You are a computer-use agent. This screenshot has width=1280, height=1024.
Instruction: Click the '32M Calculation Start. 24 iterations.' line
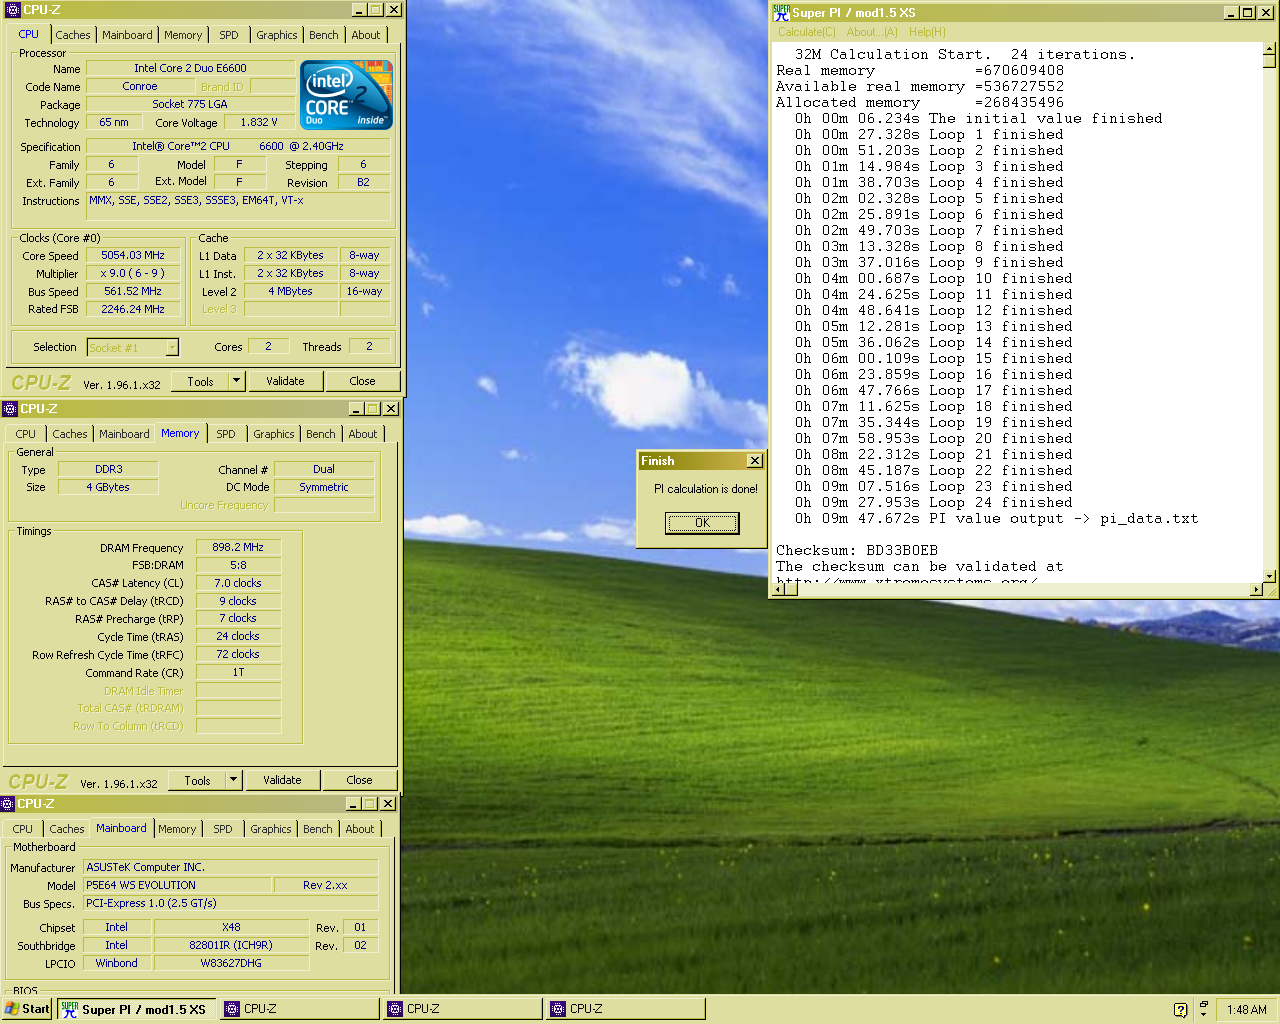click(x=965, y=54)
